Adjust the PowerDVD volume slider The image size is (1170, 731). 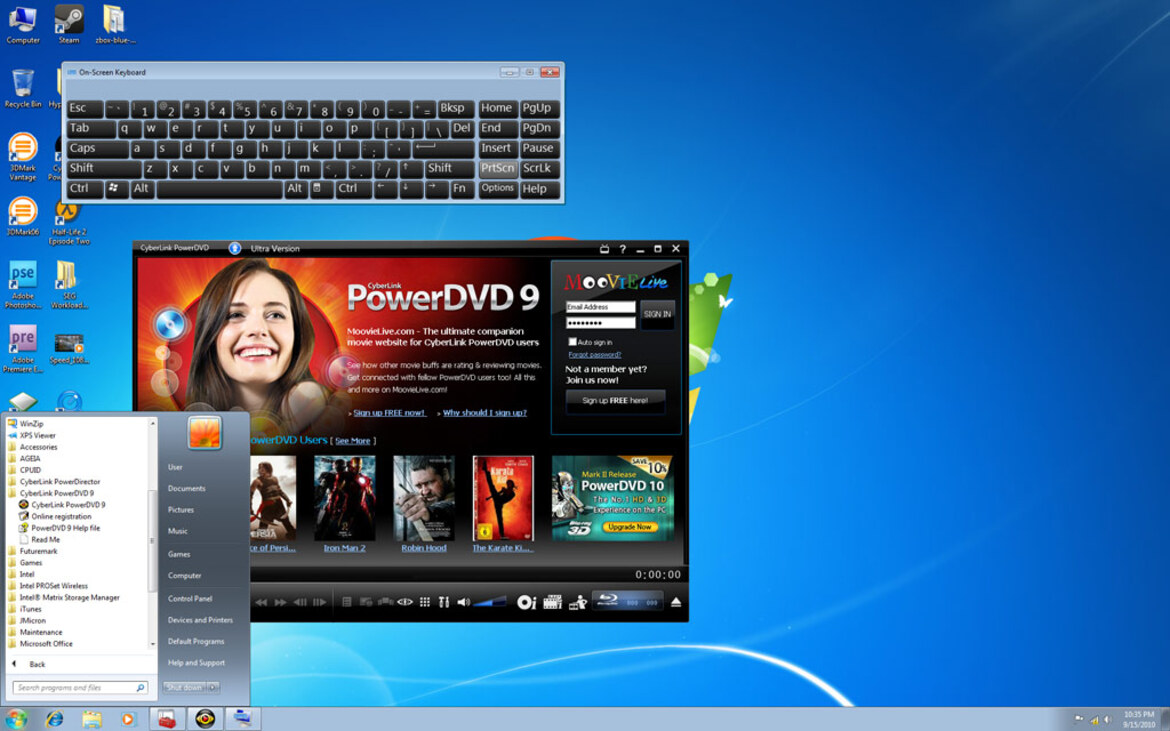(489, 602)
